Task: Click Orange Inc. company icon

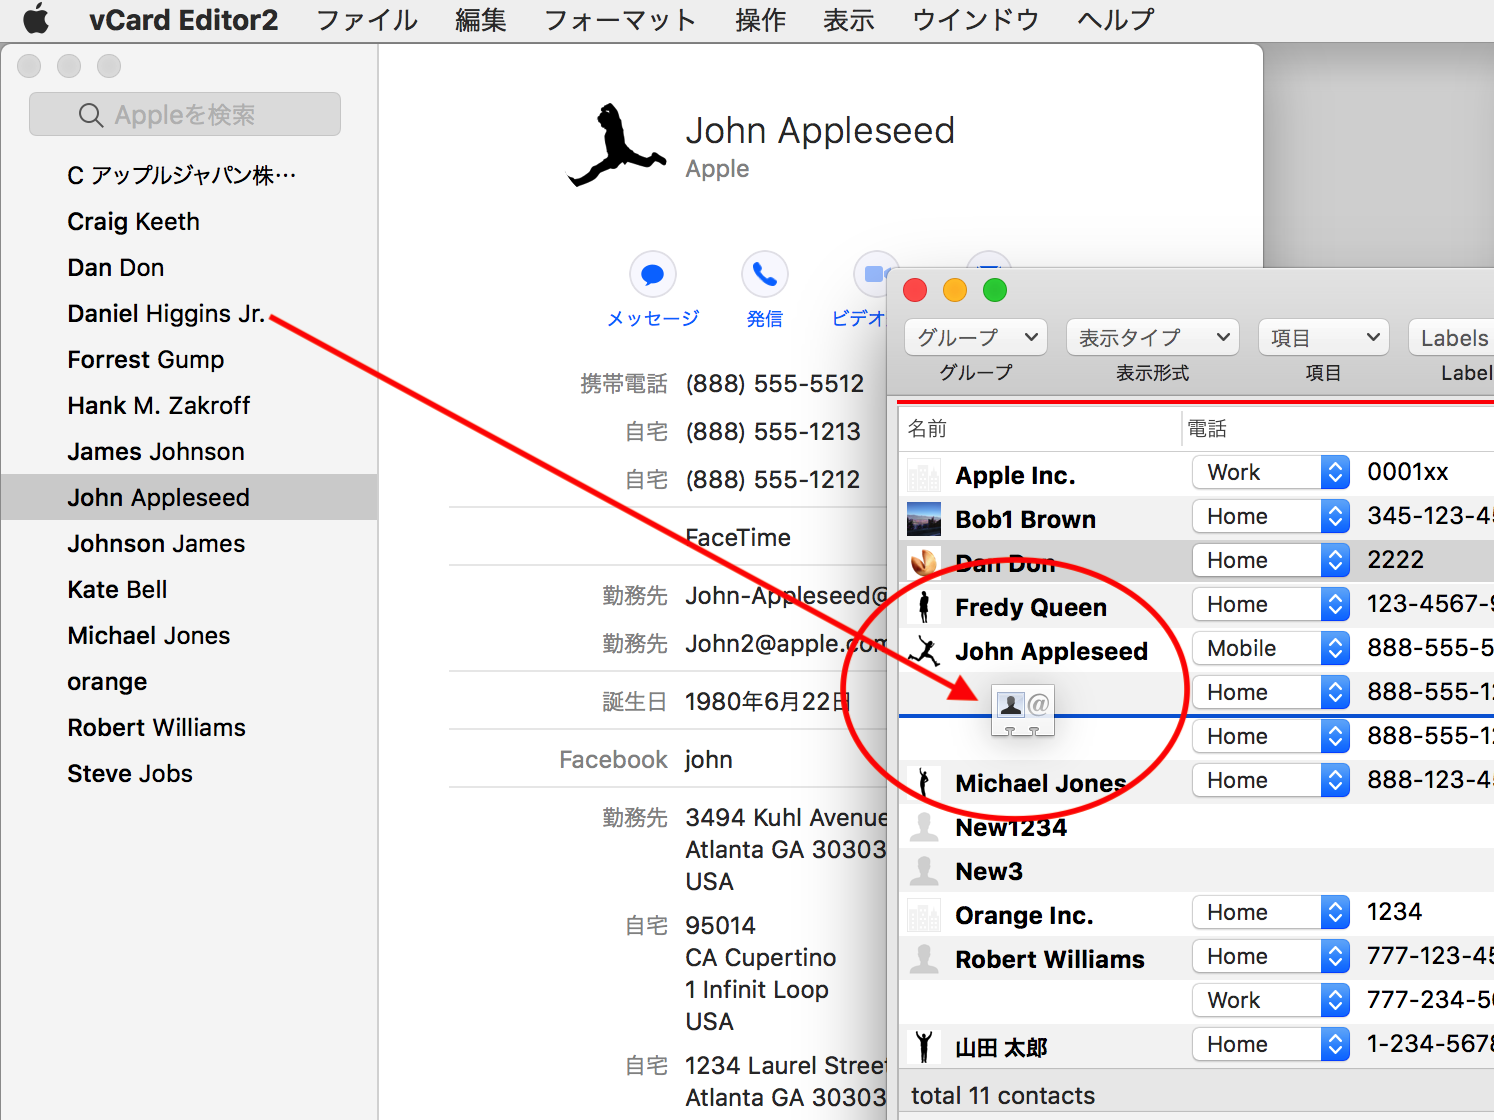Action: (x=924, y=916)
